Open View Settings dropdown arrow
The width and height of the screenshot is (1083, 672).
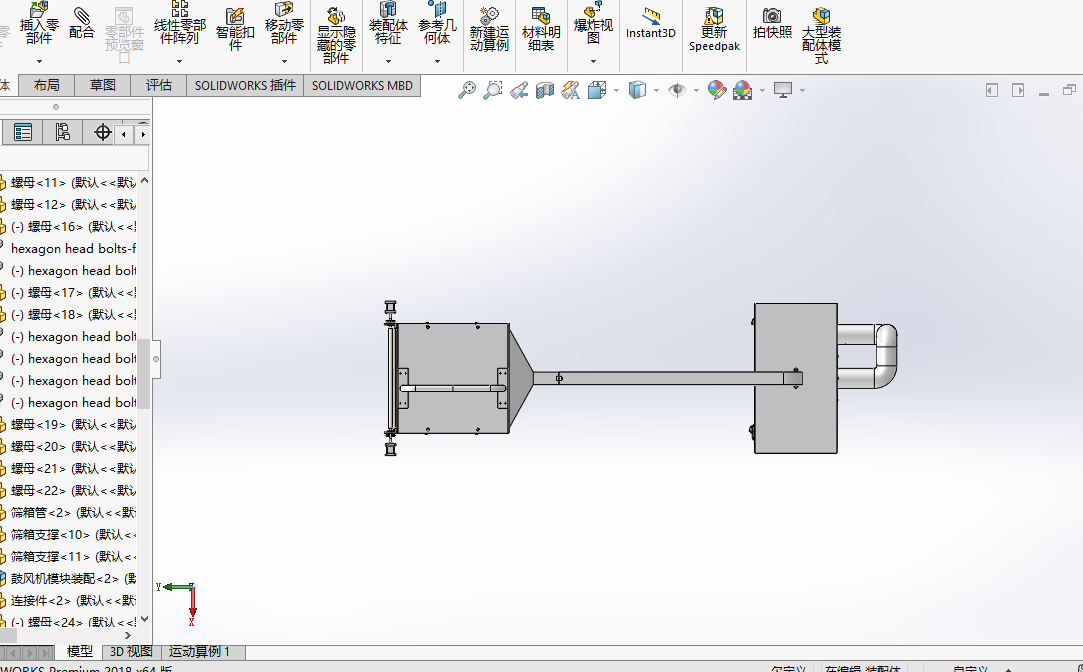[x=802, y=90]
